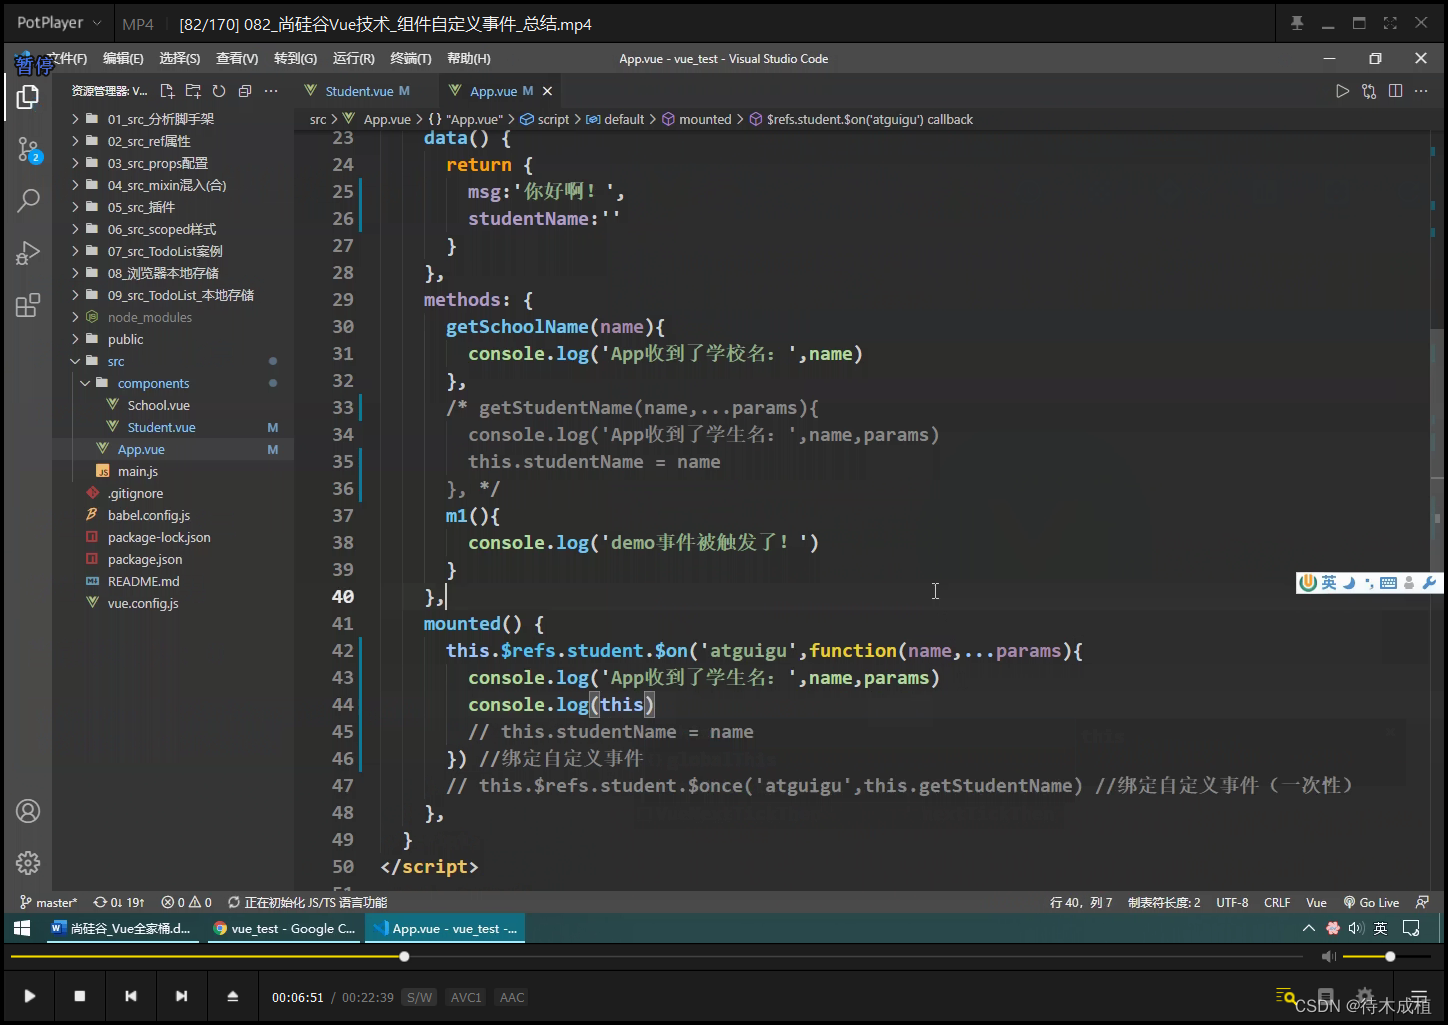Viewport: 1448px width, 1025px height.
Task: Click Go Live in status bar
Action: coord(1371,902)
